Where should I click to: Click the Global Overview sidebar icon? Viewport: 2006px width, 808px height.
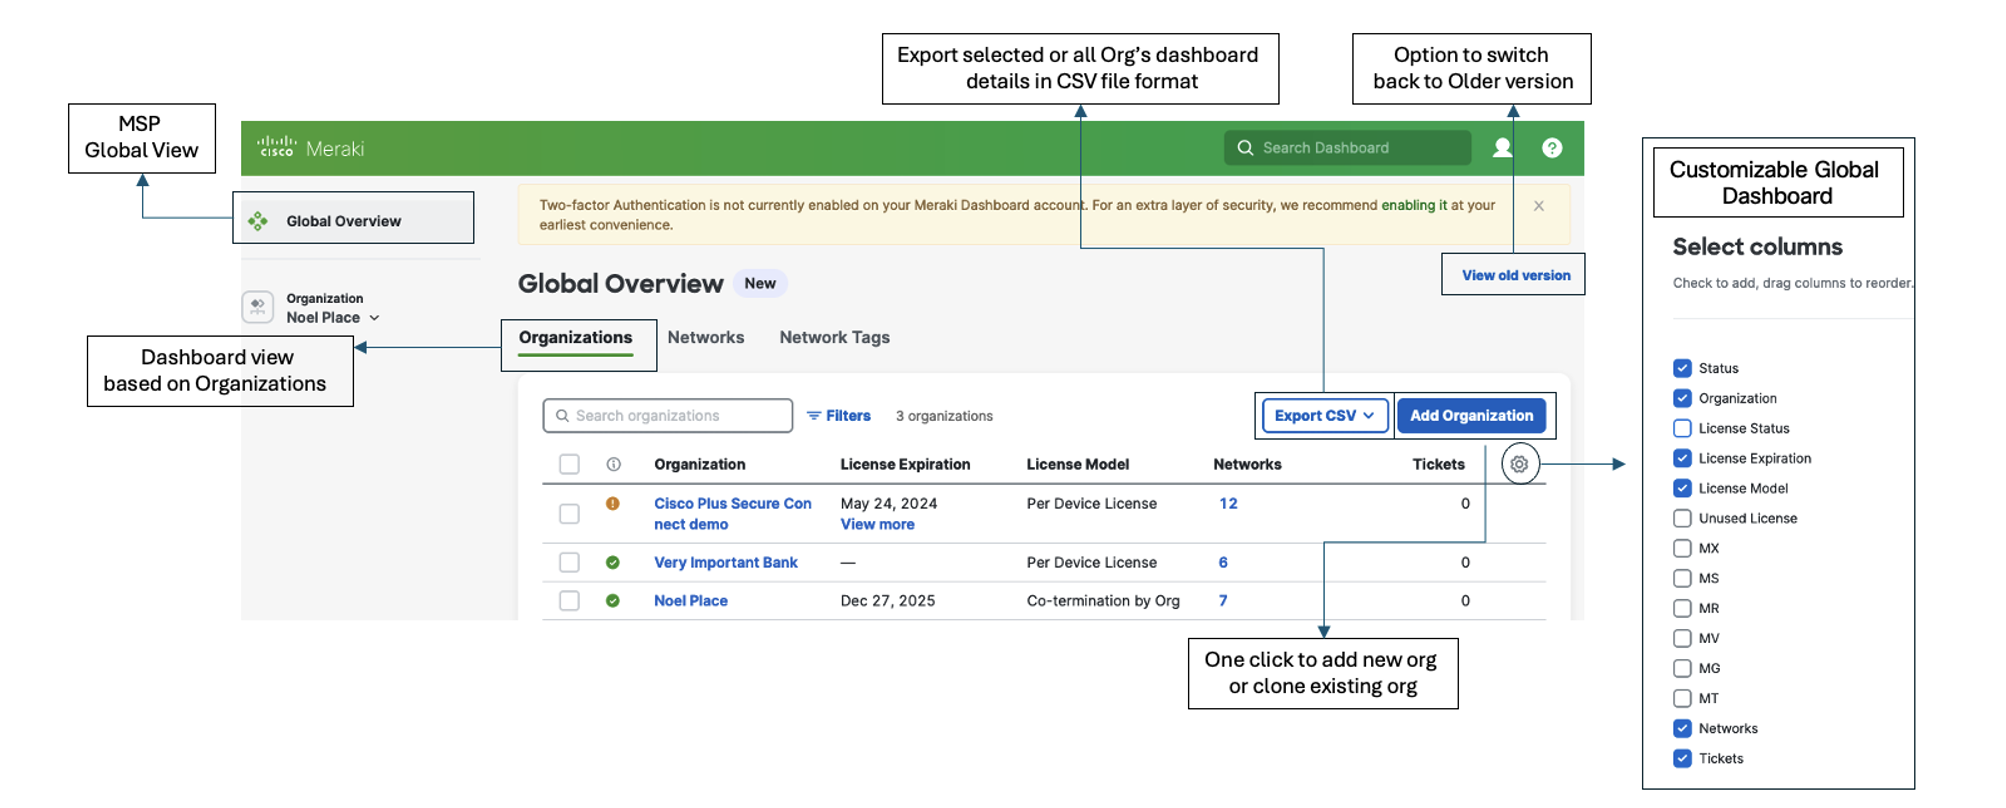[x=258, y=221]
